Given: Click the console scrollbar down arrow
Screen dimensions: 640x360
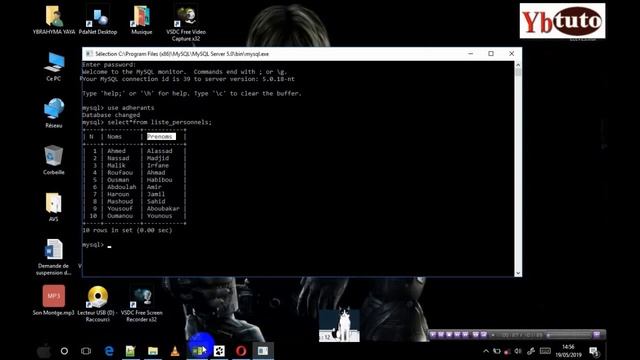Looking at the screenshot, I should coord(518,273).
